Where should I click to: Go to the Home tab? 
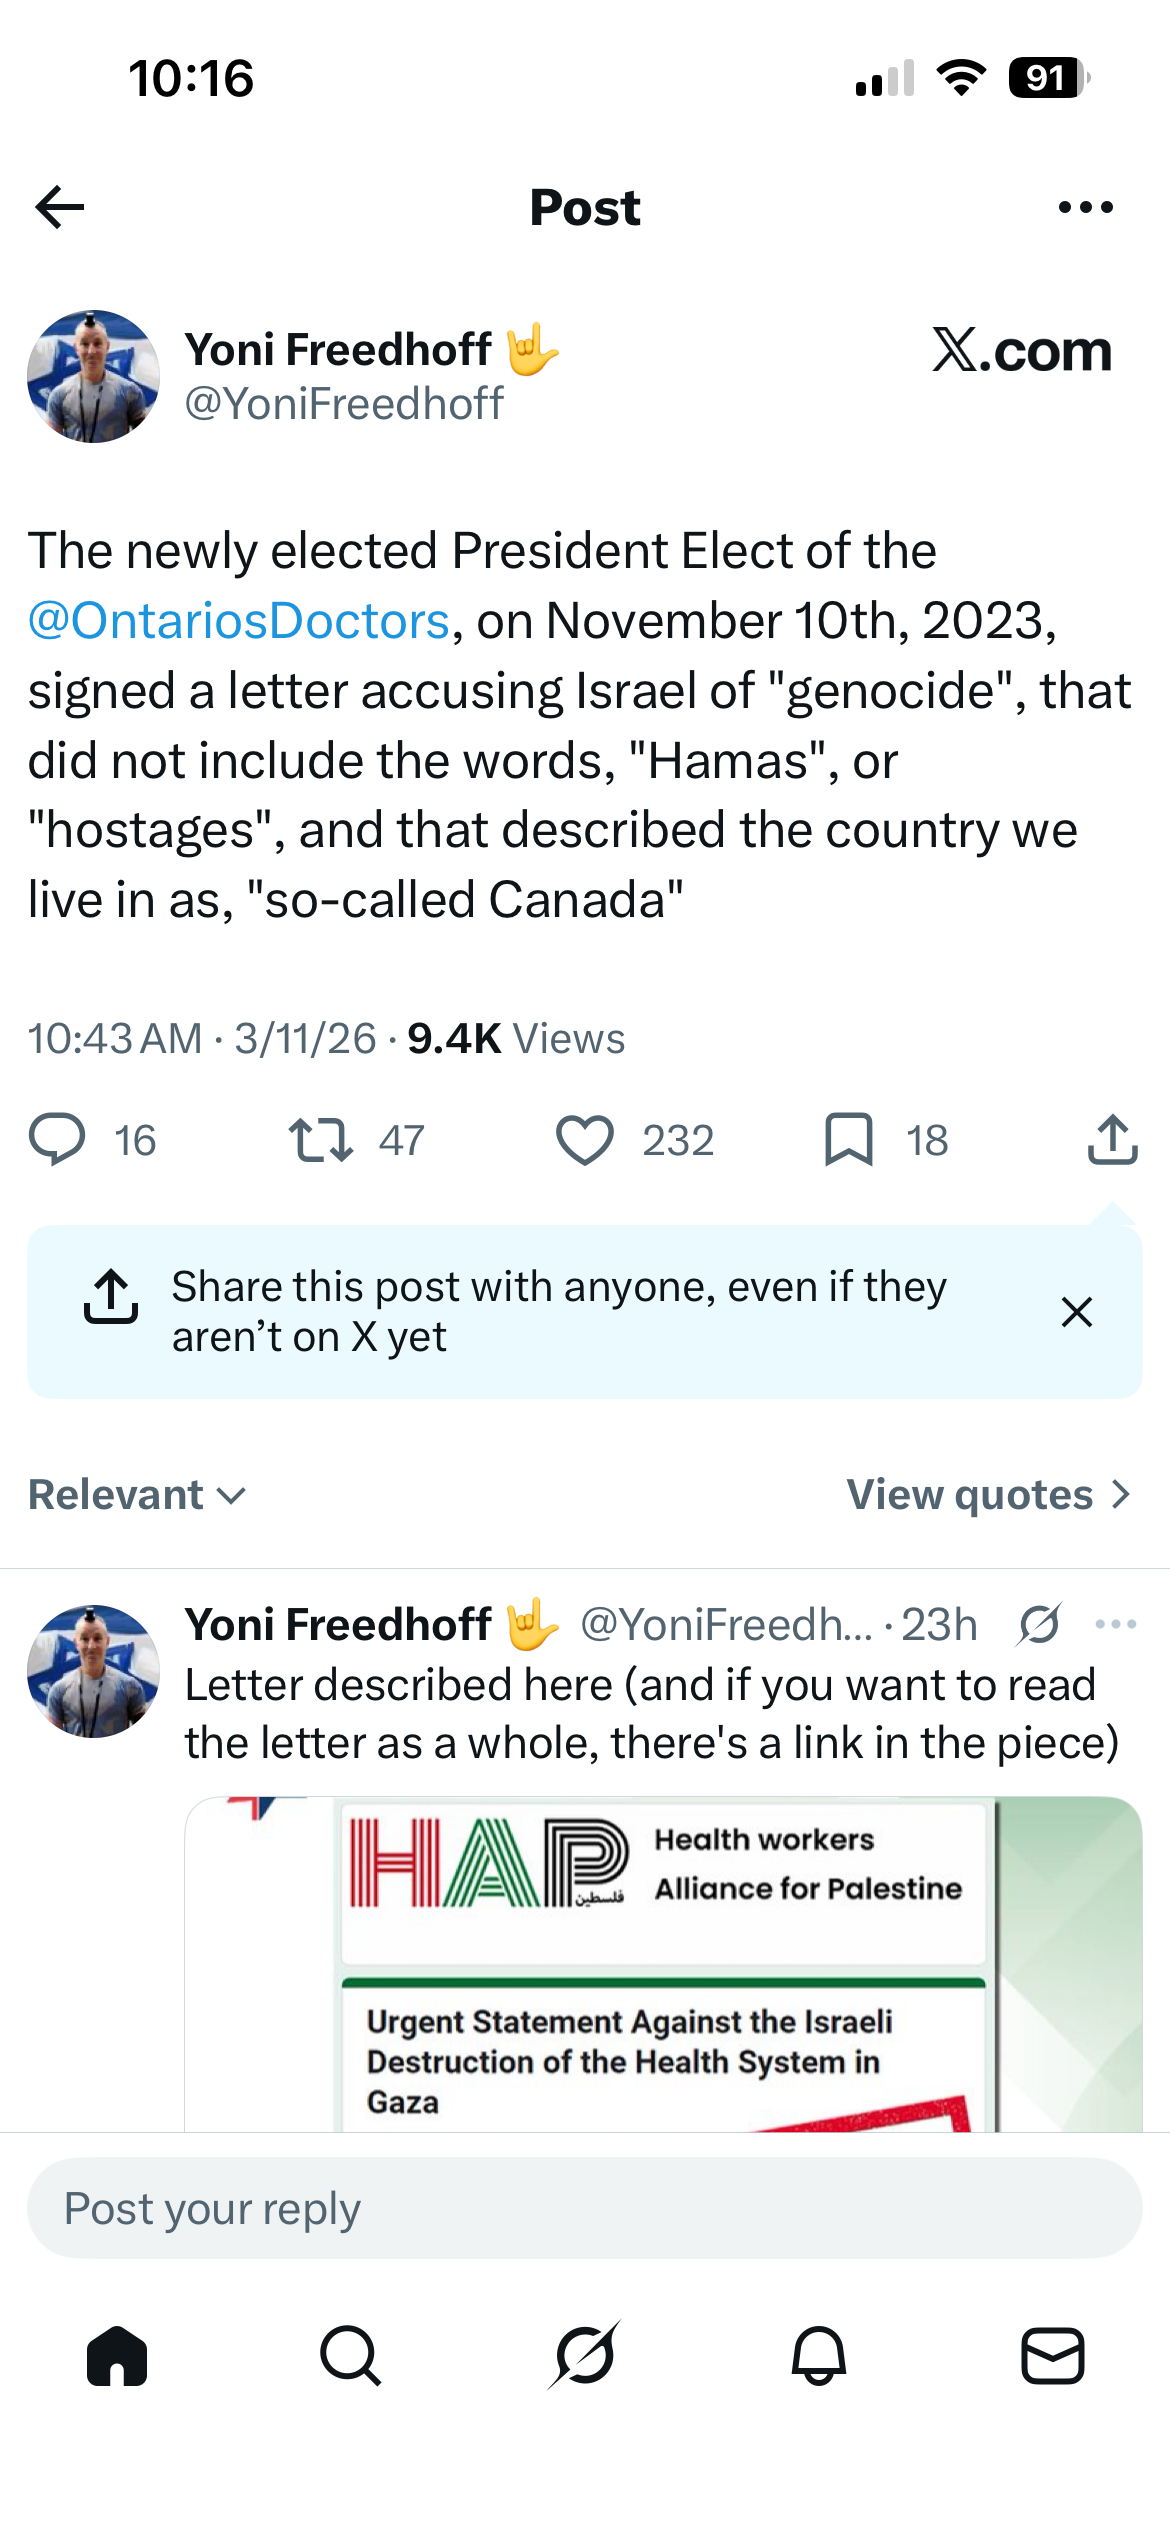pos(117,2356)
